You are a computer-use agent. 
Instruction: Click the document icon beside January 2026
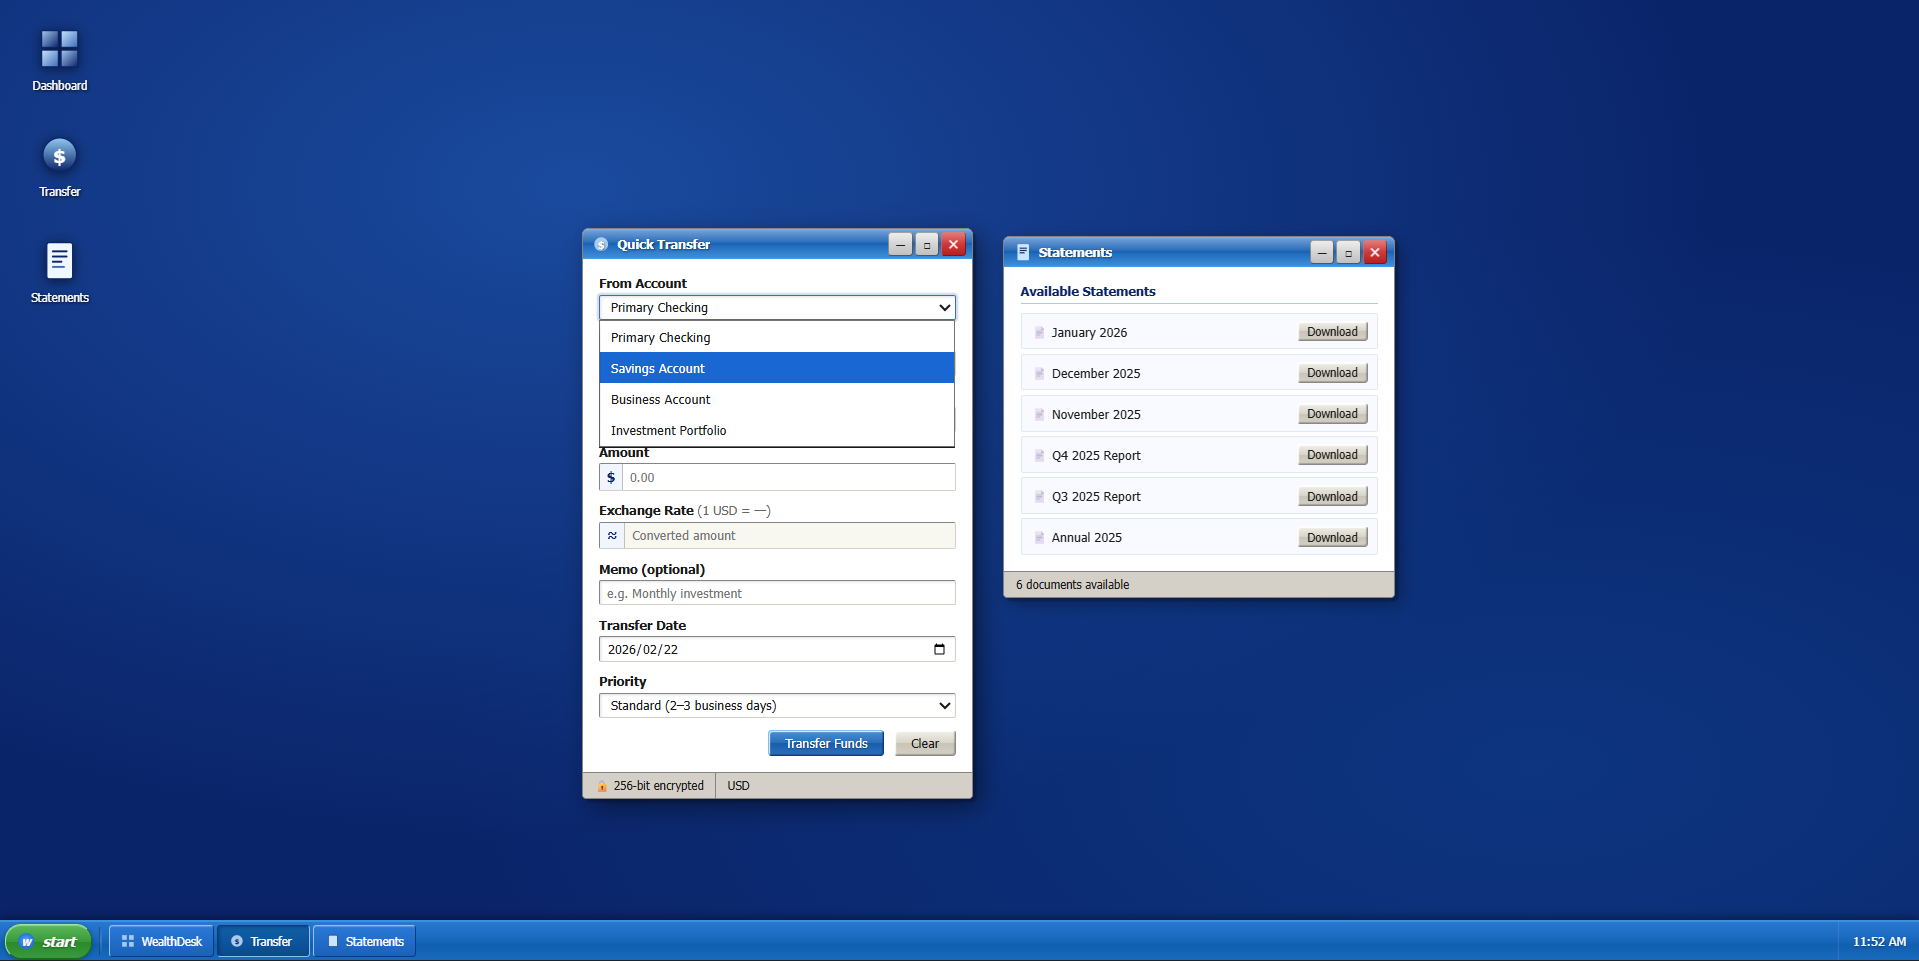click(x=1039, y=332)
